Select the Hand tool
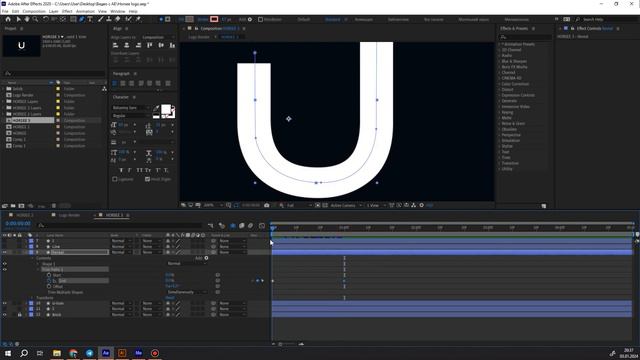The width and height of the screenshot is (640, 360). (x=27, y=19)
